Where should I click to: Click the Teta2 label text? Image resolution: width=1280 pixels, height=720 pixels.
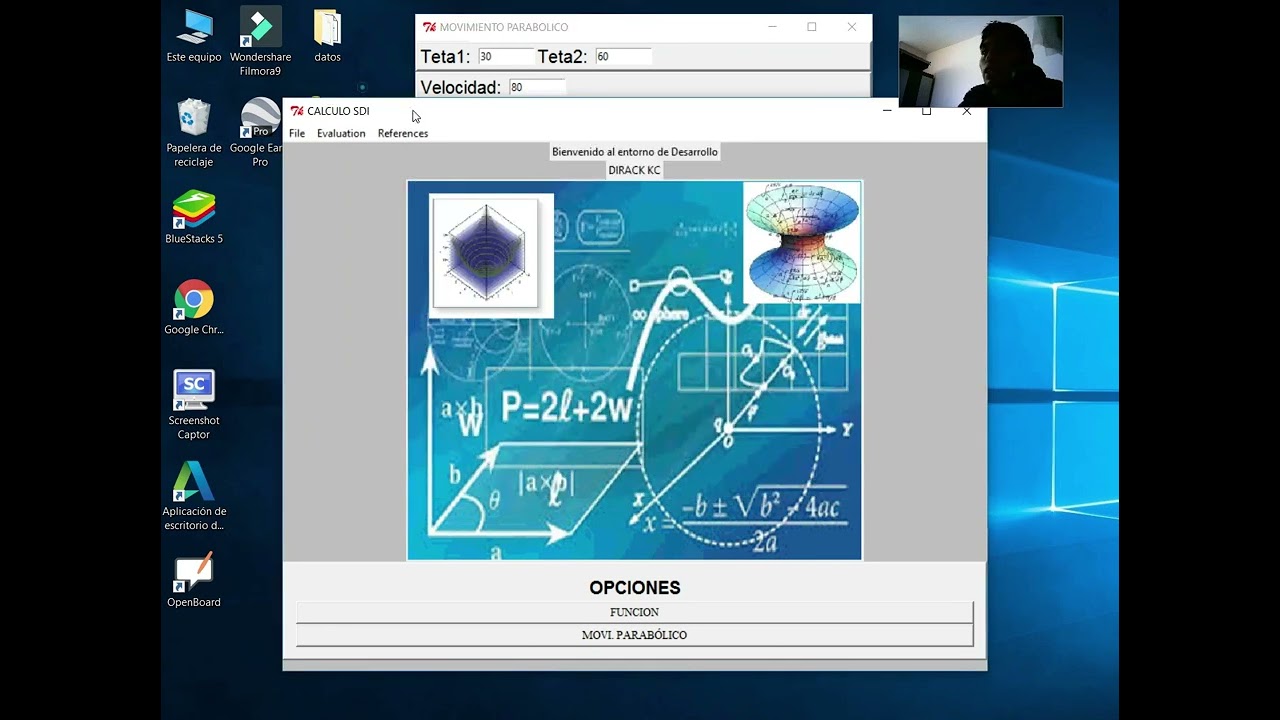(563, 57)
